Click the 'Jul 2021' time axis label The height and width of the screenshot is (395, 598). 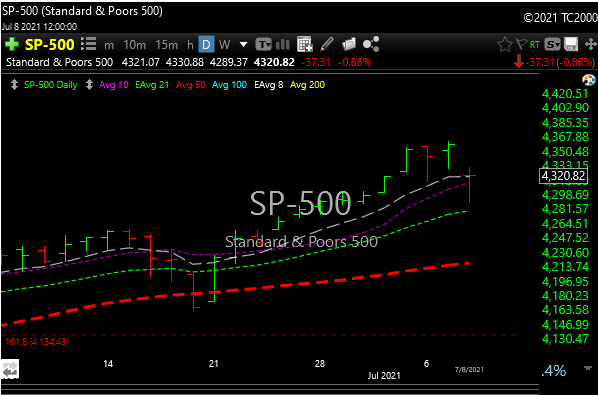[384, 376]
